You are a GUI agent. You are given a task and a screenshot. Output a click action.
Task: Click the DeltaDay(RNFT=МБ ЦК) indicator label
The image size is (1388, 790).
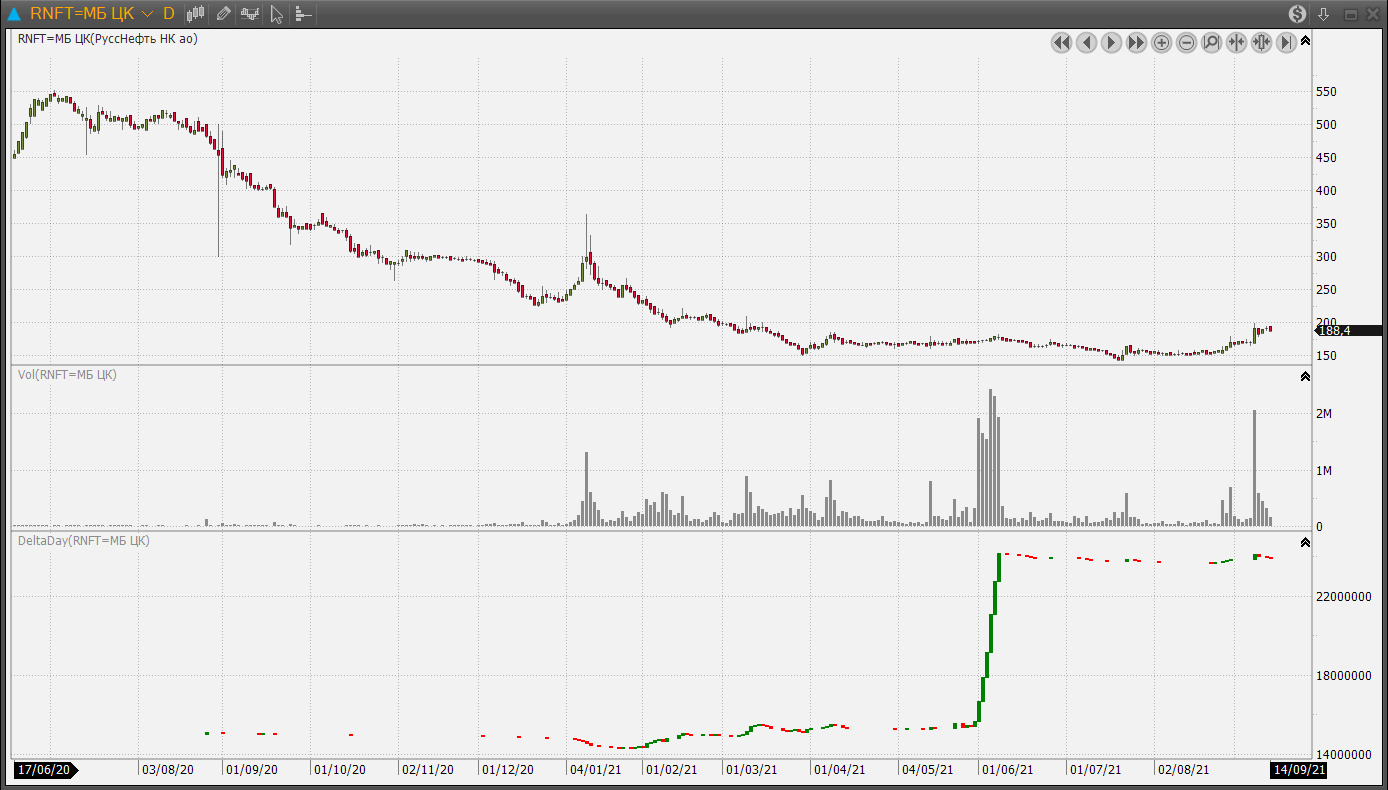point(84,540)
